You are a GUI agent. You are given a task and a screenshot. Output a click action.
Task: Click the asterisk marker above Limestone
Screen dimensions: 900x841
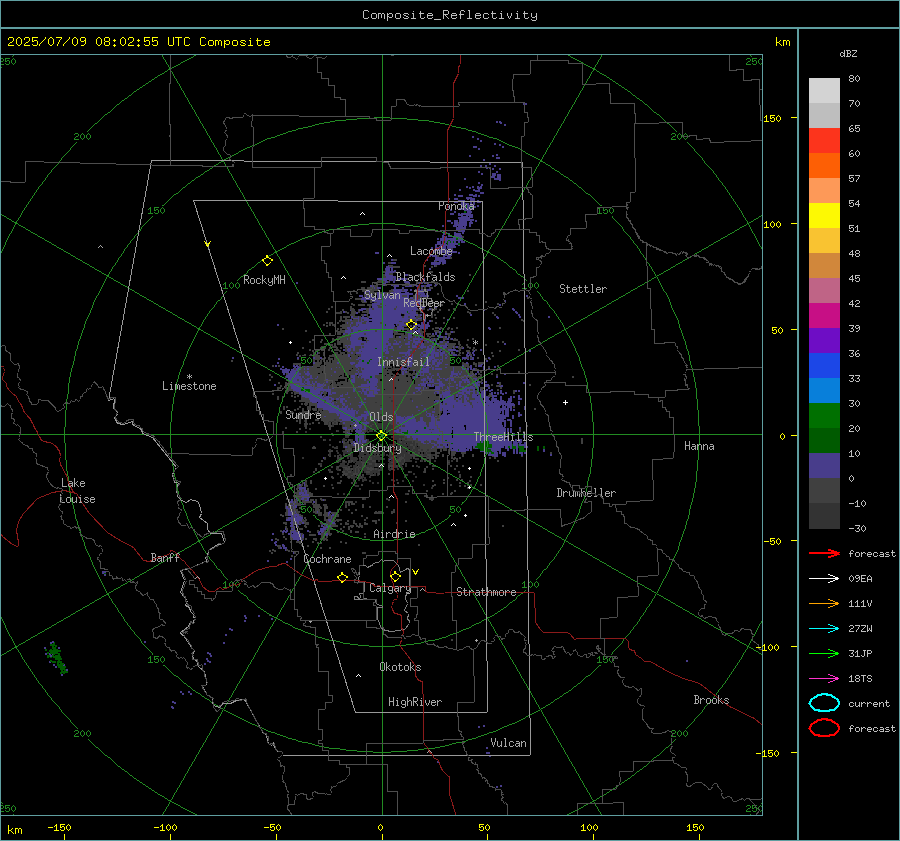[x=189, y=377]
